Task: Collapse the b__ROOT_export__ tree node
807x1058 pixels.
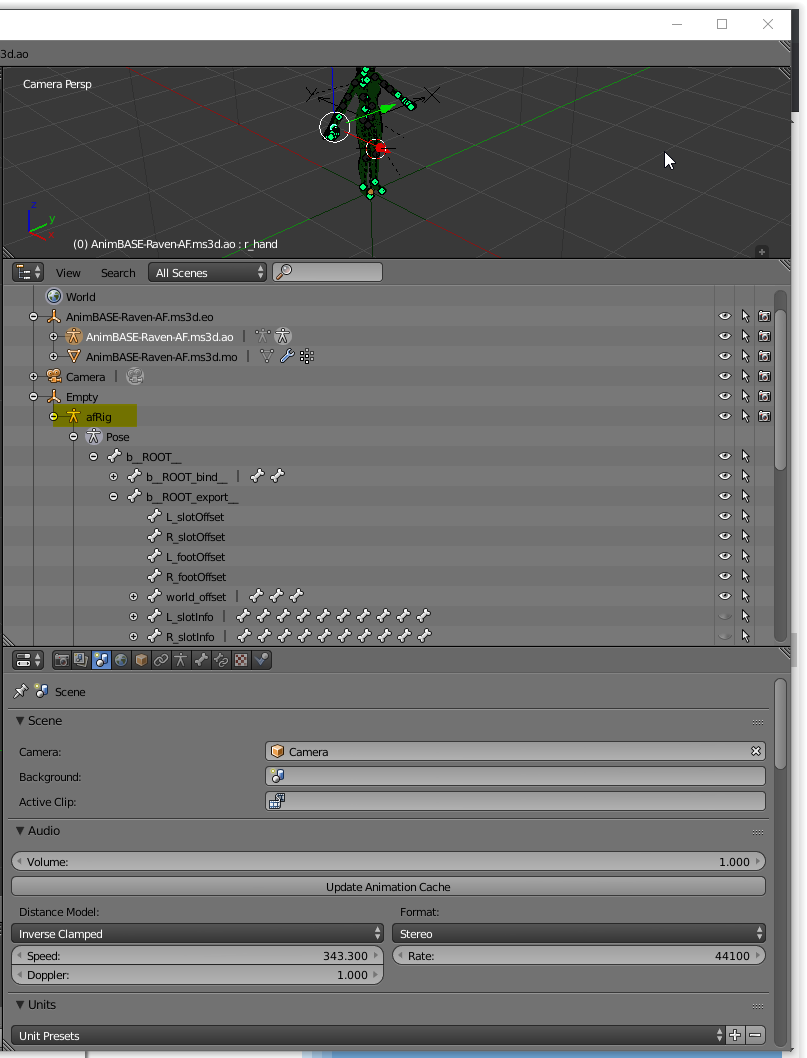Action: pyautogui.click(x=114, y=496)
